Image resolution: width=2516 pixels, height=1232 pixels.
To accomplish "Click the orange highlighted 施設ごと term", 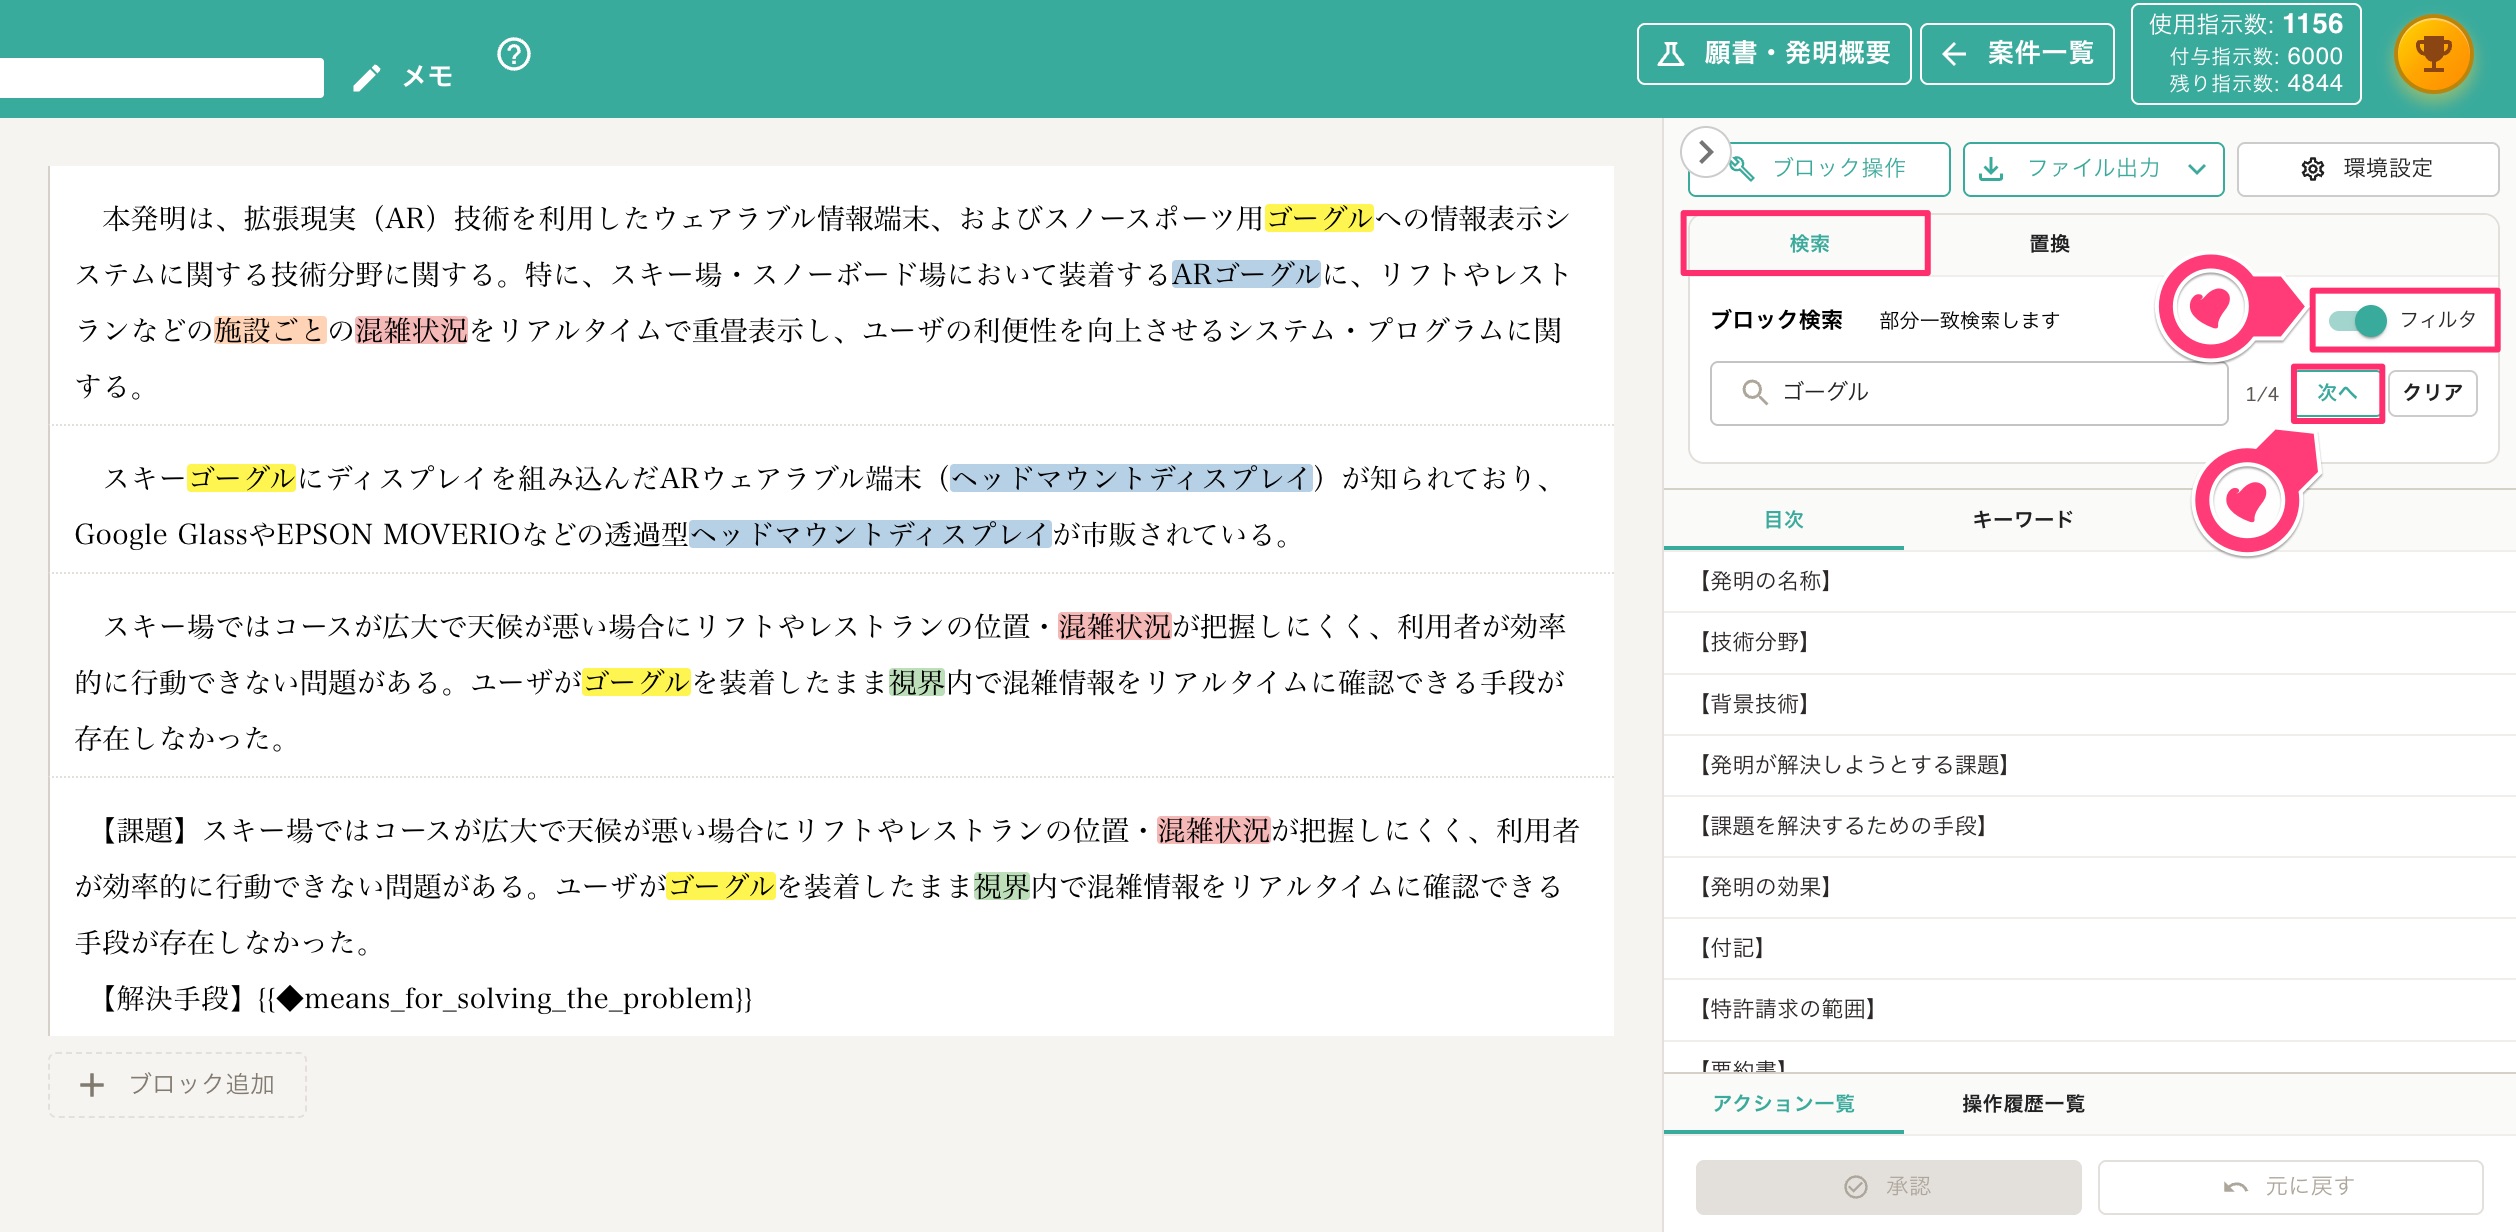I will coord(270,330).
